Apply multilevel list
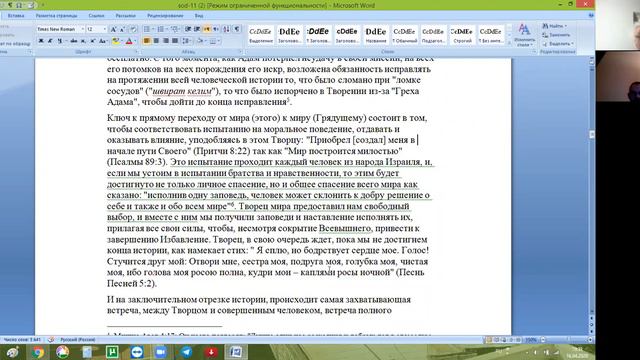This screenshot has width=640, height=360. 175,29
